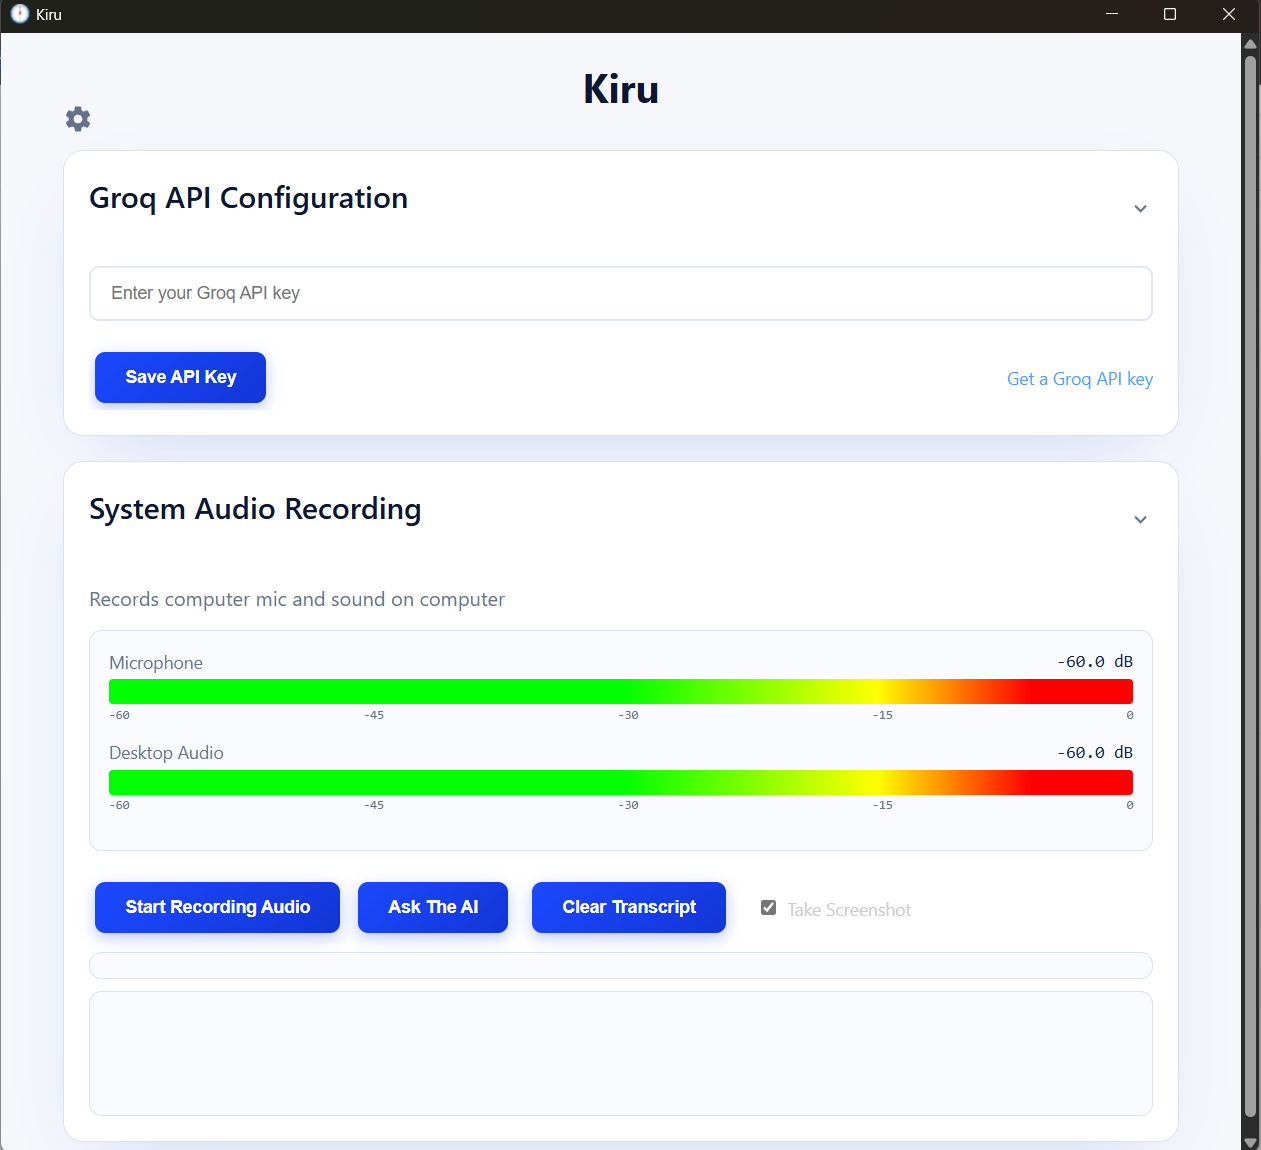
Task: Click the Save API Key button
Action: coord(180,377)
